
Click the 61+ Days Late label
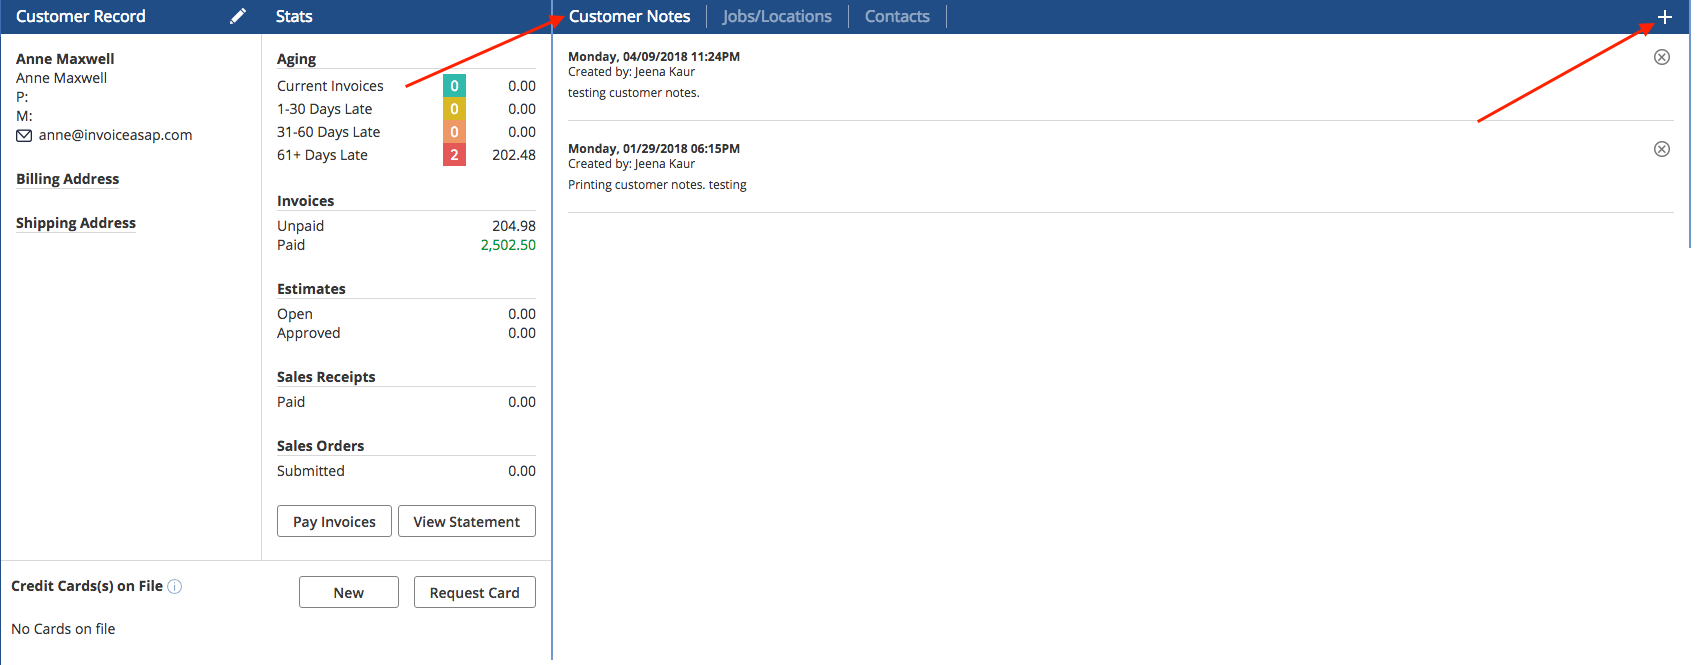pyautogui.click(x=322, y=155)
